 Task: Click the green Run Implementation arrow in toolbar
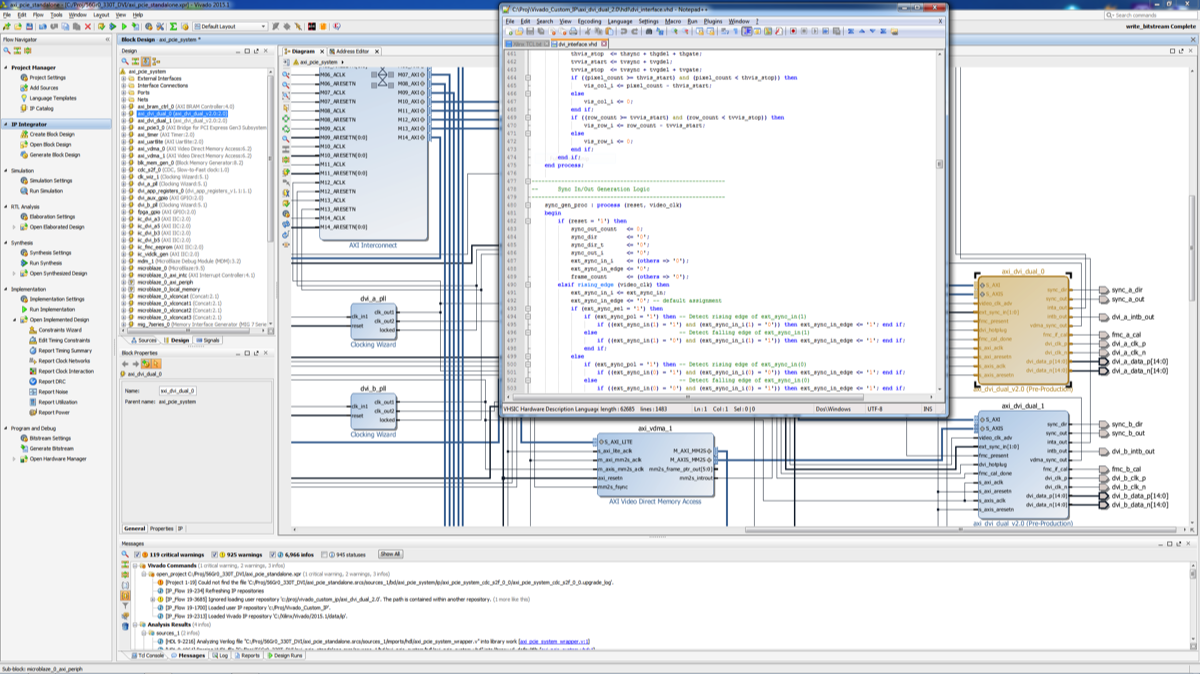click(x=124, y=27)
